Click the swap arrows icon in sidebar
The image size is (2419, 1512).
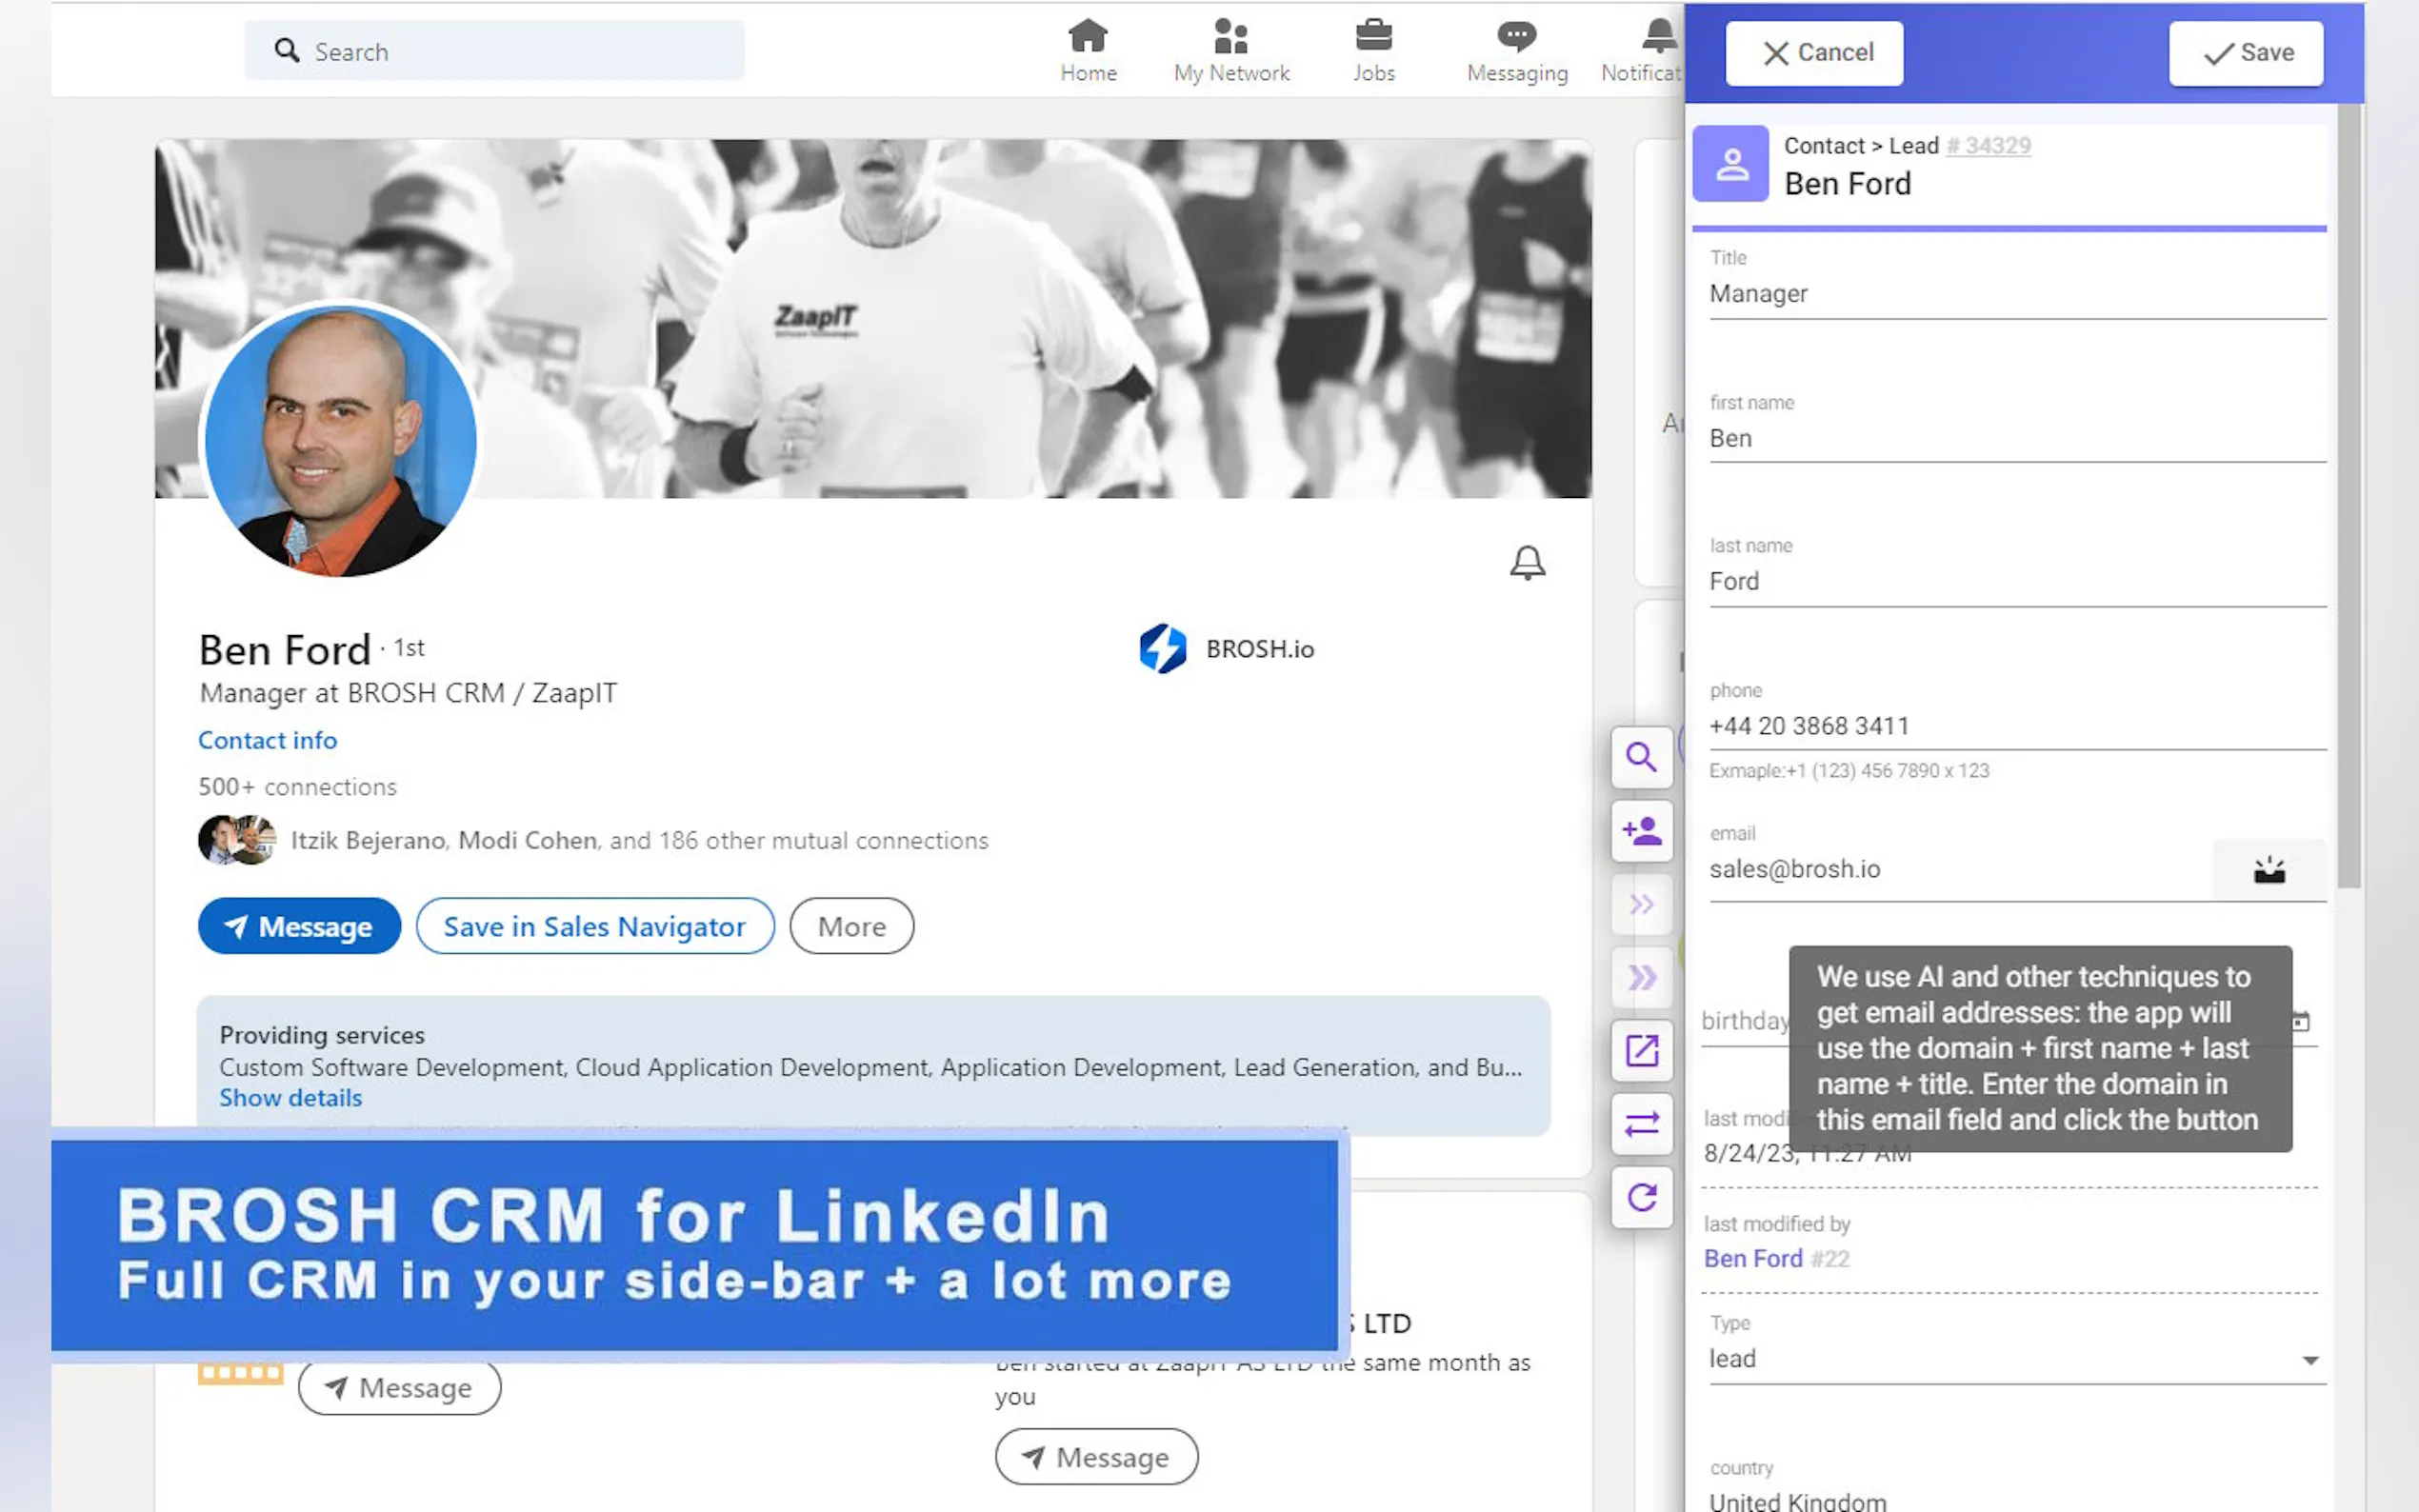[1641, 1125]
